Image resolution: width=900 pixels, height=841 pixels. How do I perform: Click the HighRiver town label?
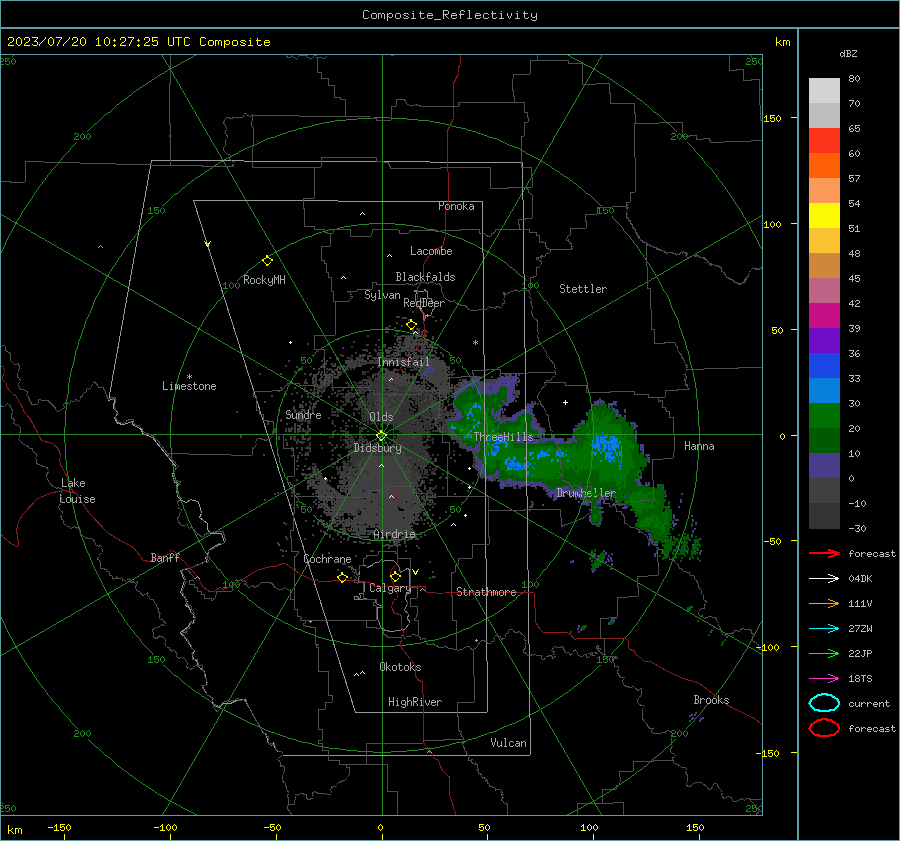click(x=415, y=702)
